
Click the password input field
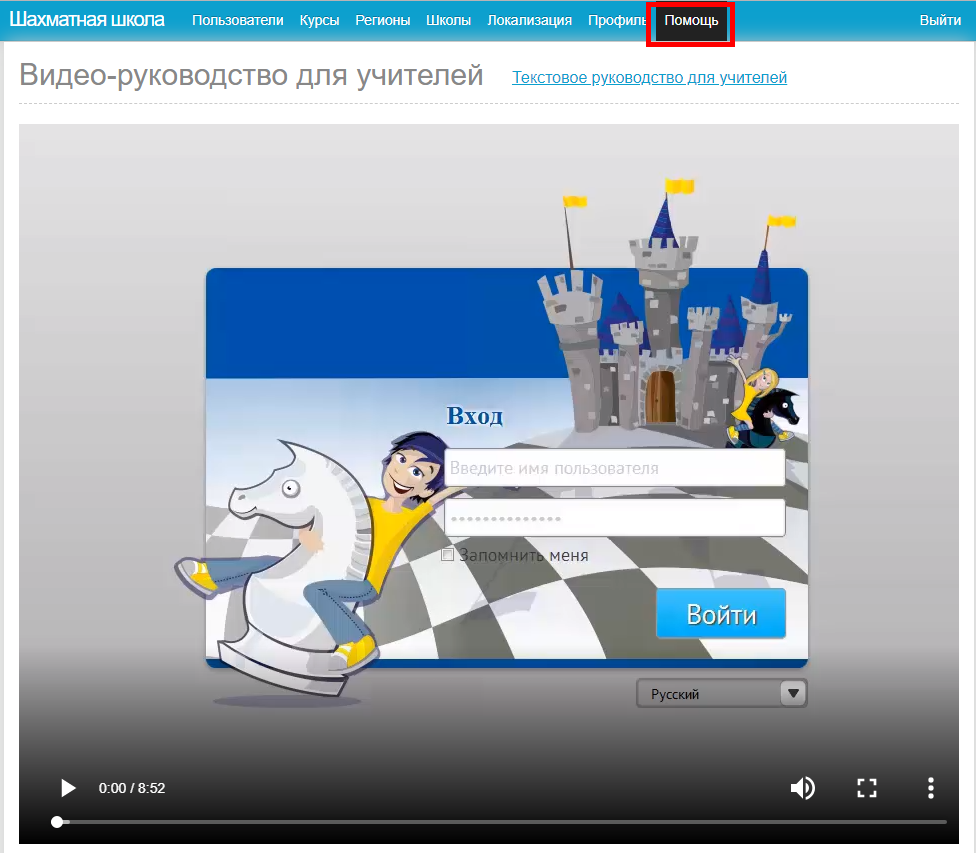click(614, 518)
